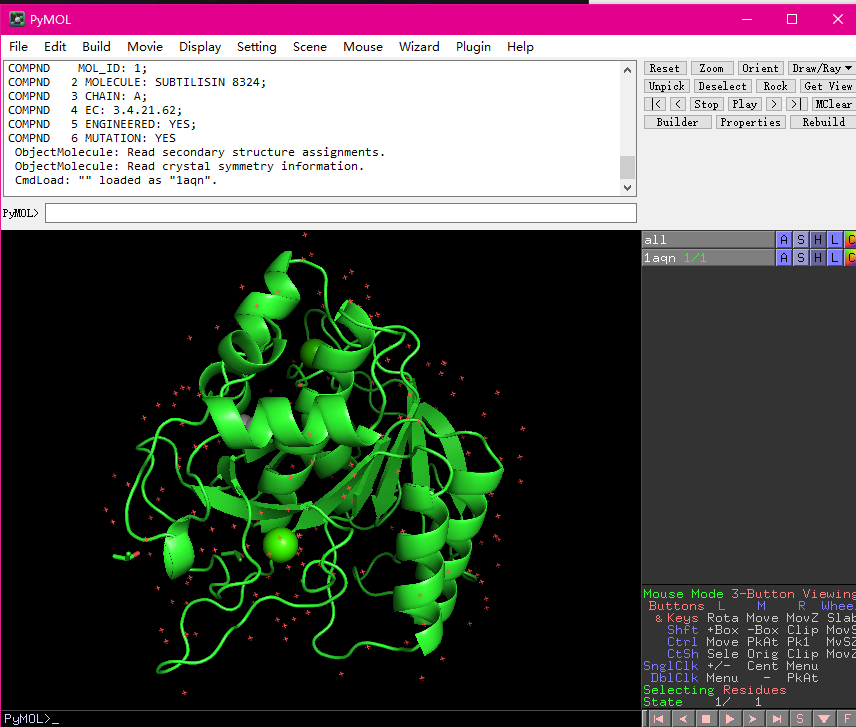This screenshot has height=727, width=856.
Task: Open the color menu for 1aqn
Action: (850, 258)
